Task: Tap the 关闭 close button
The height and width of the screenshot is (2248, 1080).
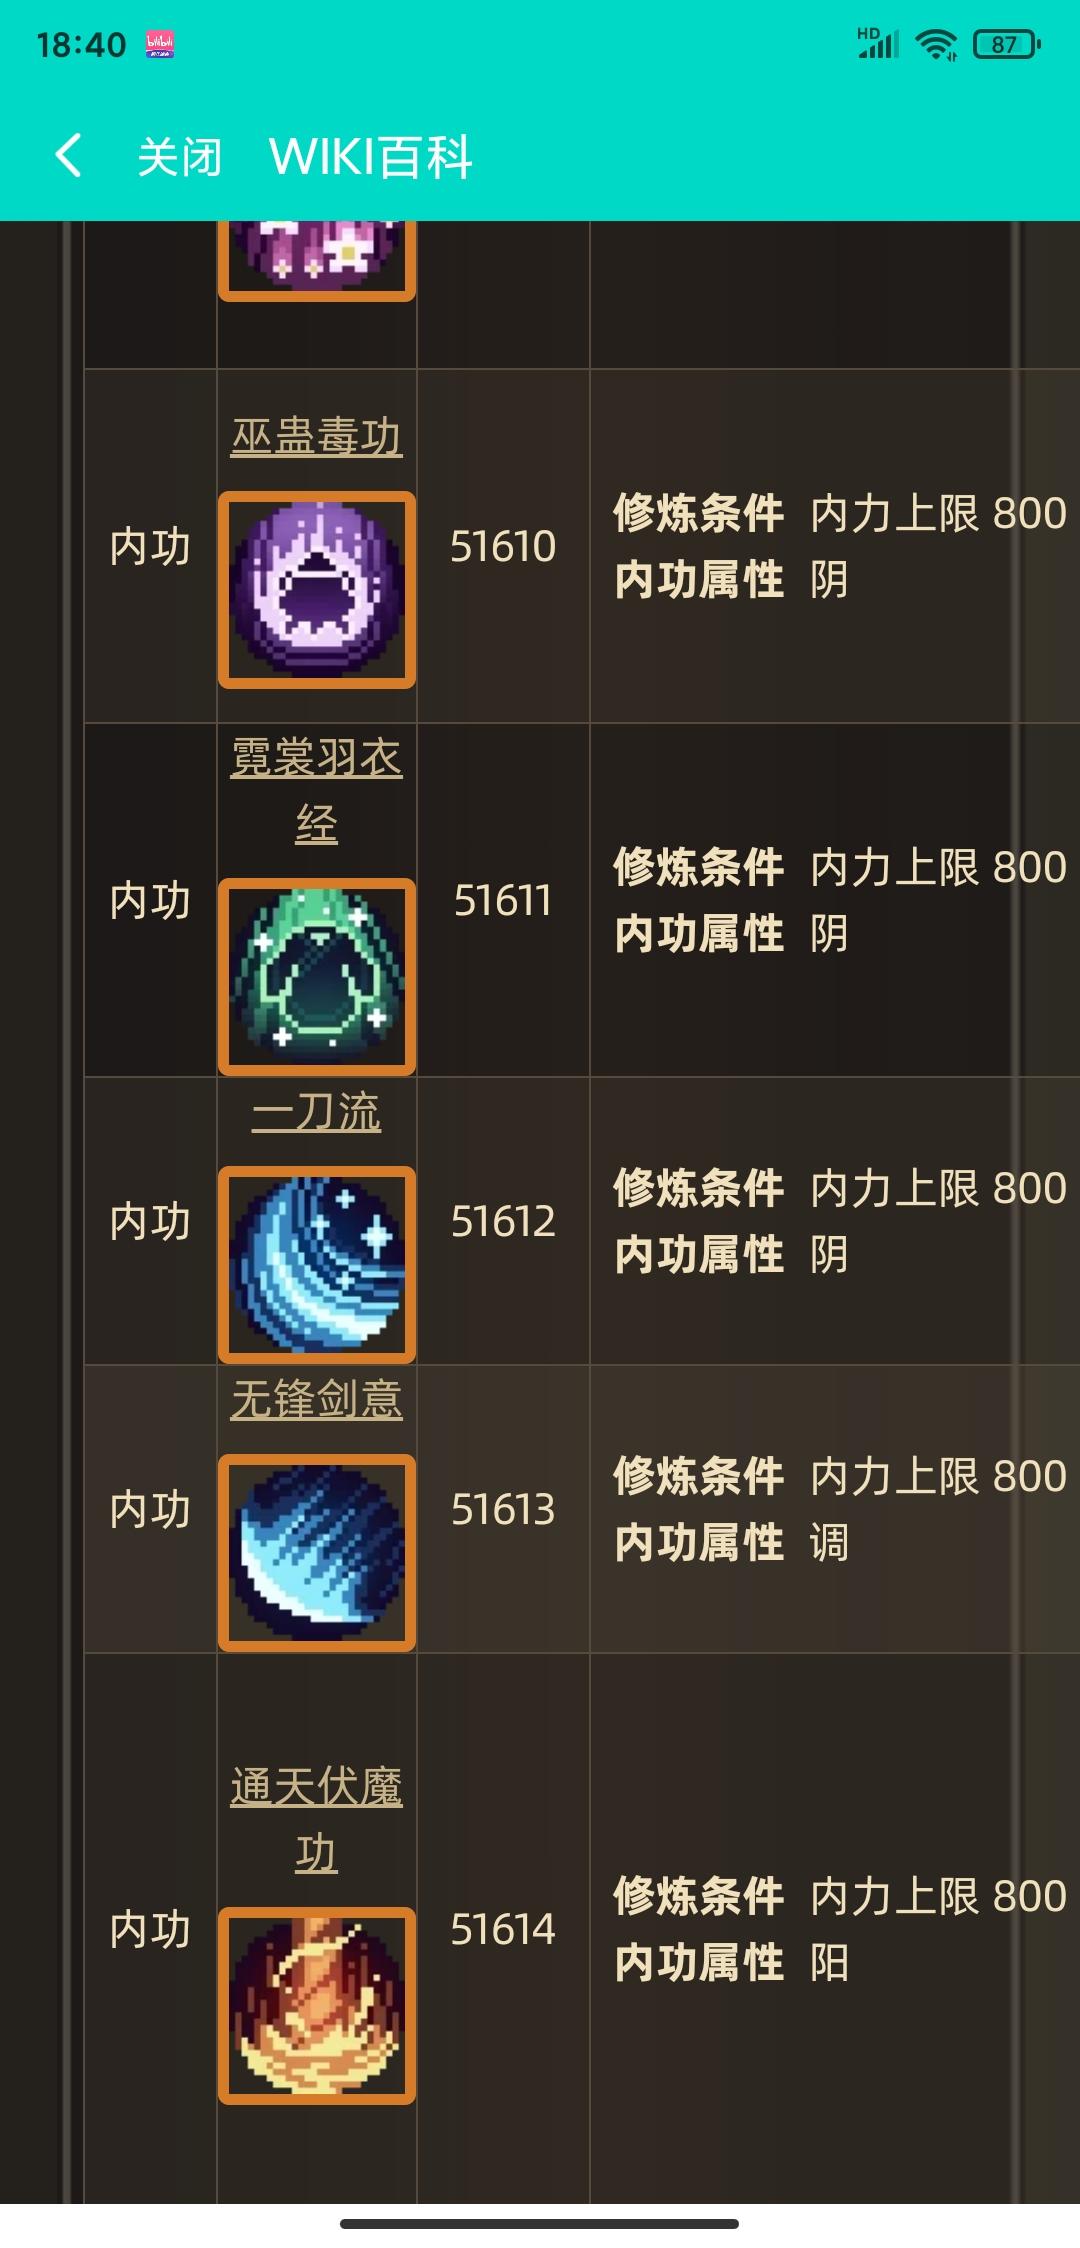Action: [179, 158]
